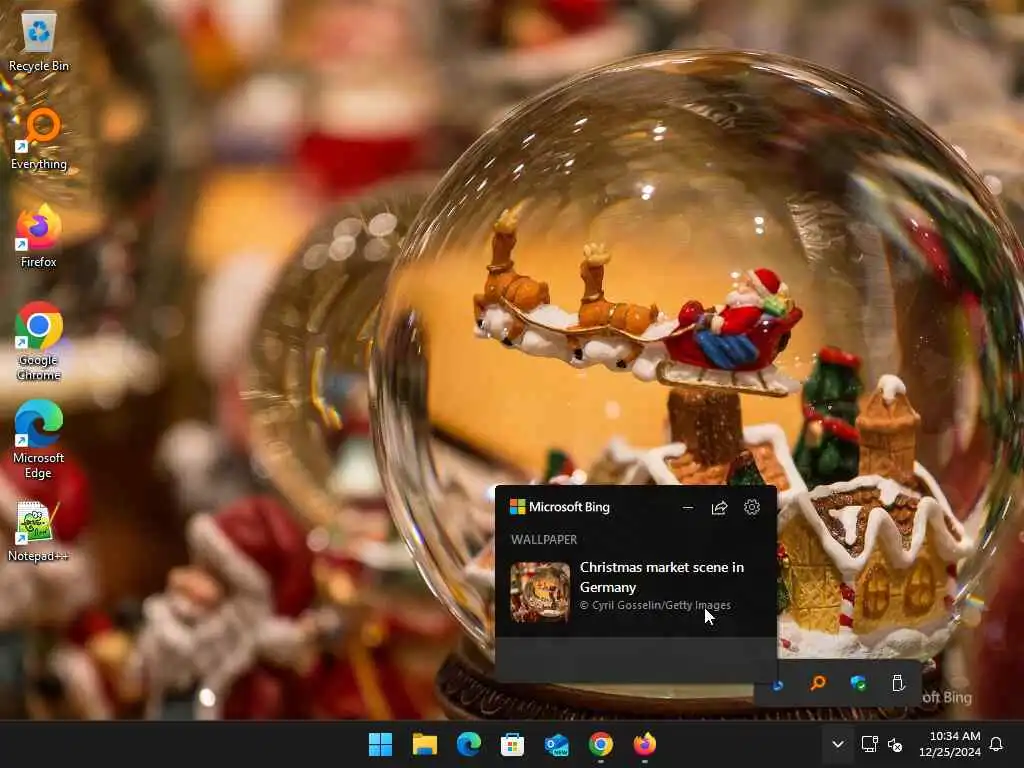The image size is (1024, 768).
Task: Open File Explorer from the taskbar
Action: (424, 744)
